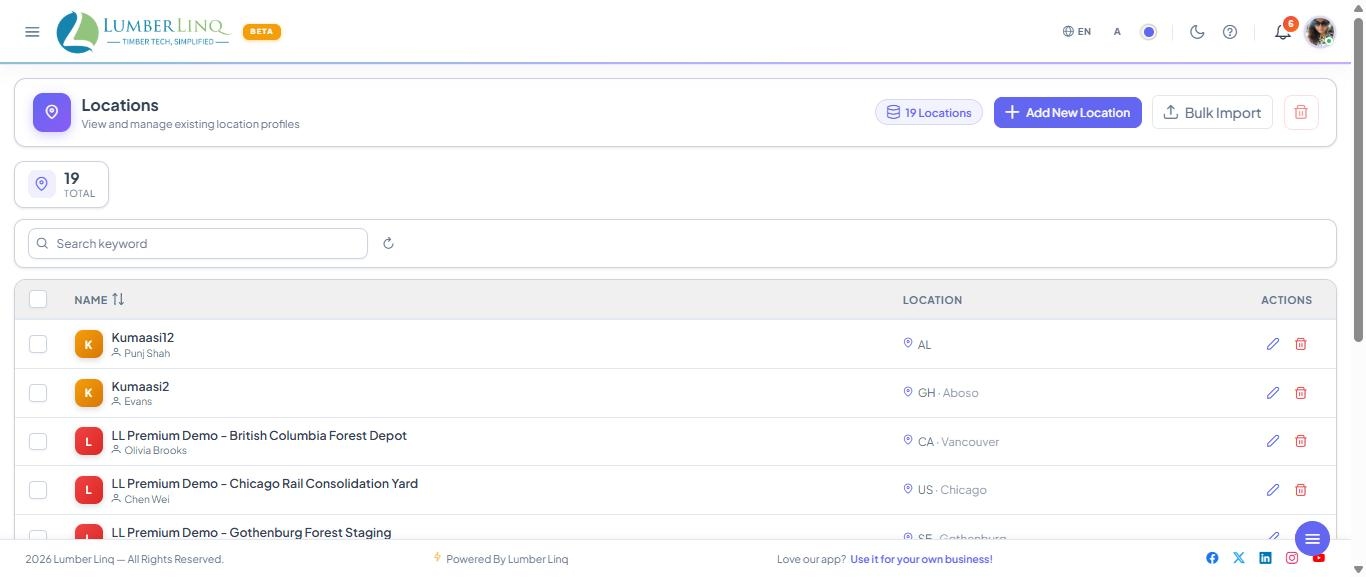Click the header bulk delete trash button

coord(1301,112)
